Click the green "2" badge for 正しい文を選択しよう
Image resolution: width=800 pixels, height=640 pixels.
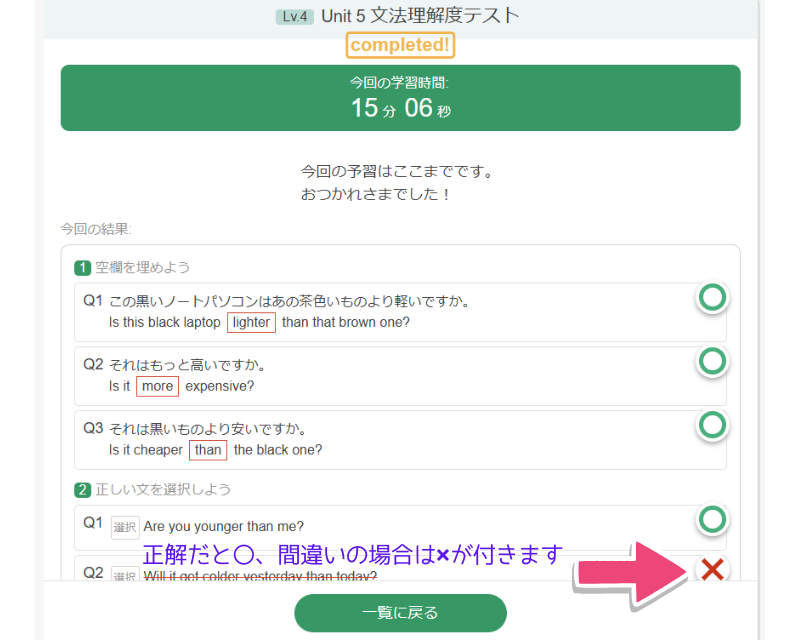pos(83,489)
